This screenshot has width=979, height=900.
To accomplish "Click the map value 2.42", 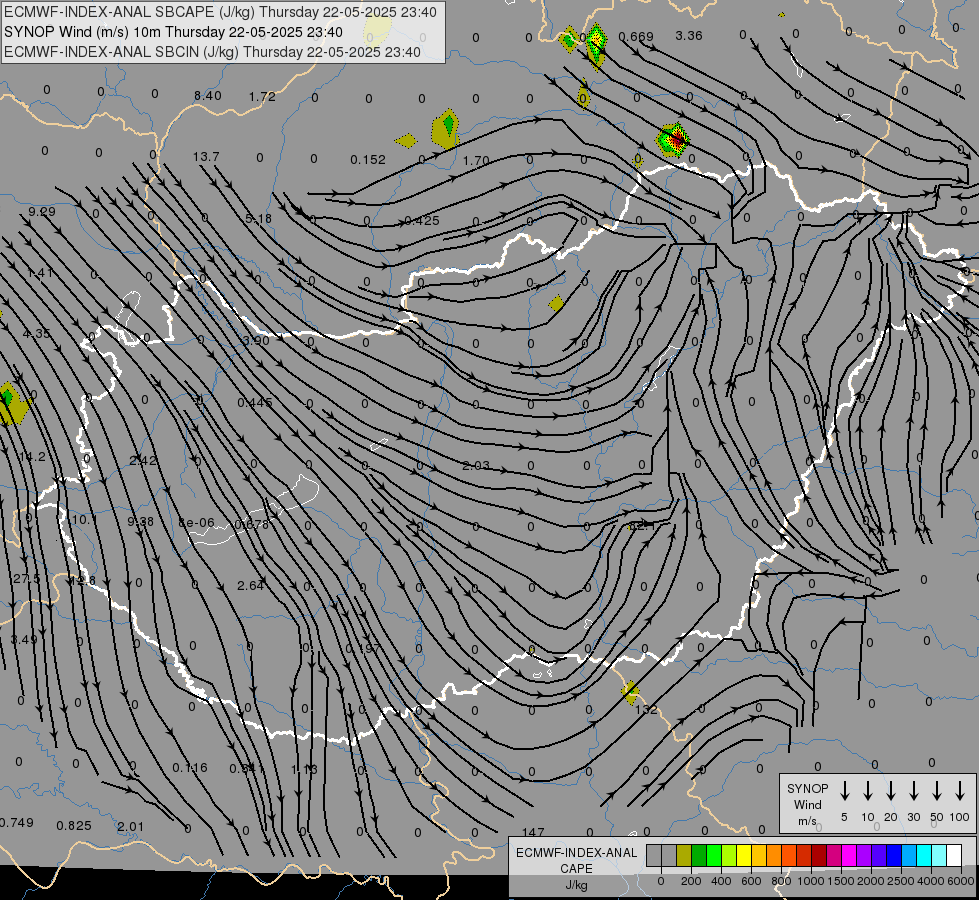I will click(x=143, y=460).
